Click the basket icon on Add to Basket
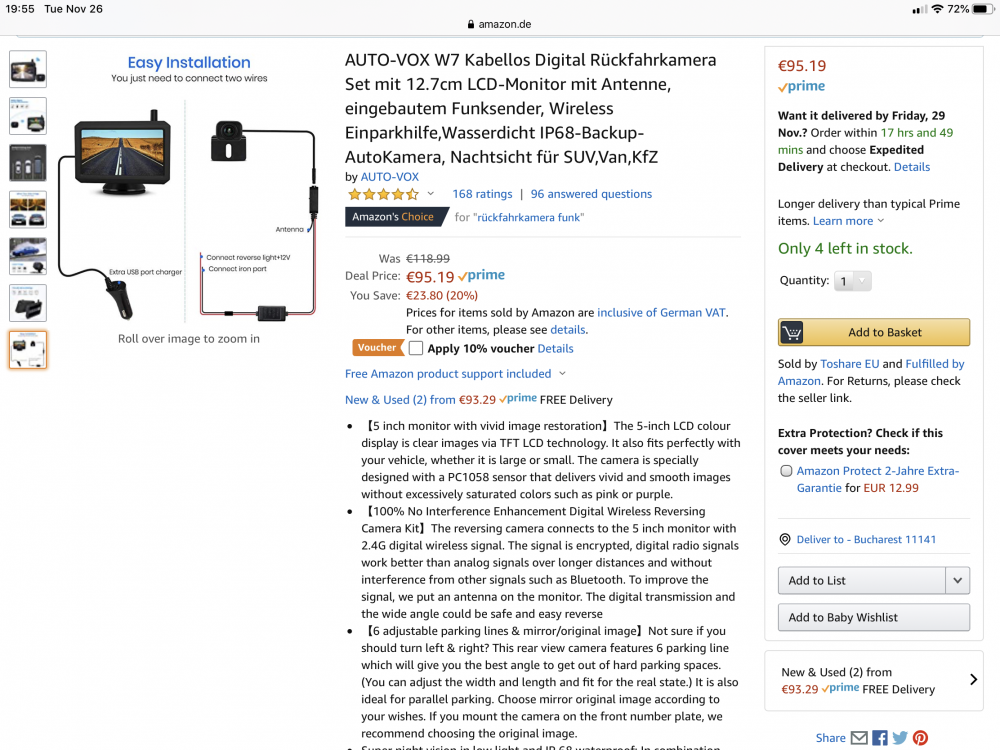 [792, 332]
